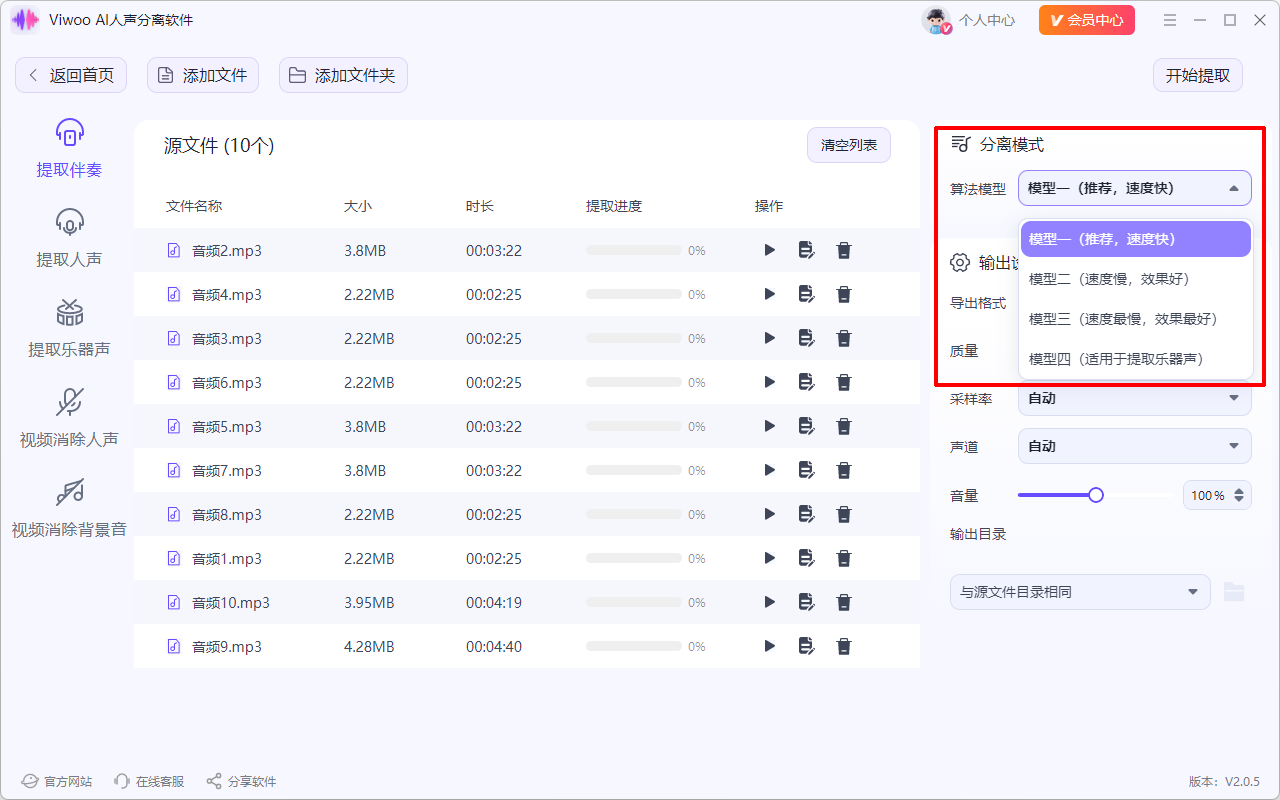Click 分享软件 link
Screen dimensions: 1280x800
point(241,781)
